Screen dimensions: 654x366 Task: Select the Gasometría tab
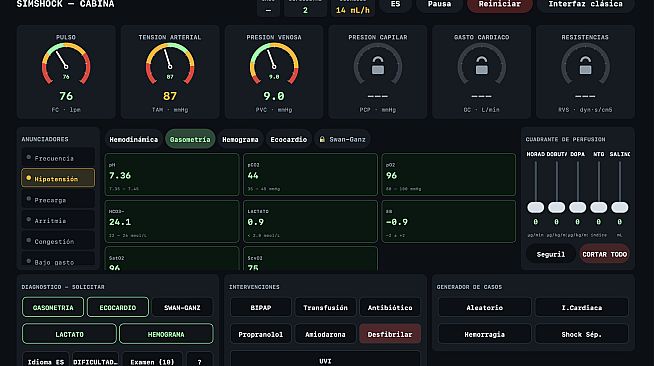point(190,139)
